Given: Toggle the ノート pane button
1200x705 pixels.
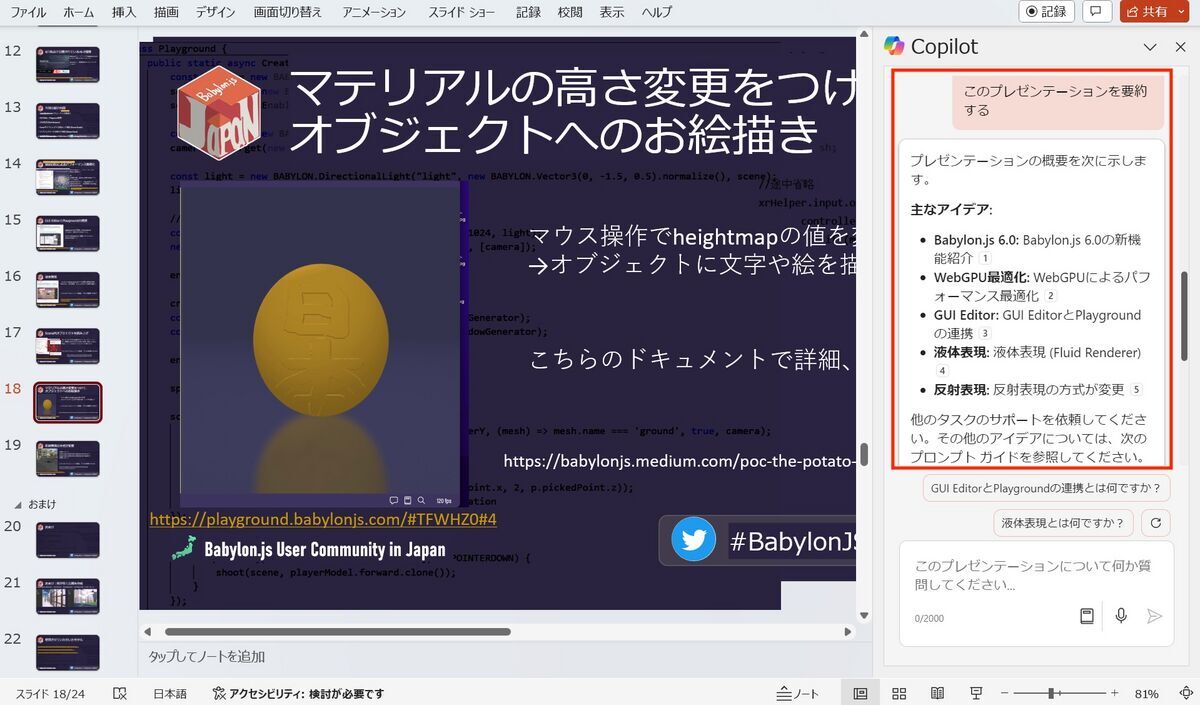Looking at the screenshot, I should (x=798, y=693).
